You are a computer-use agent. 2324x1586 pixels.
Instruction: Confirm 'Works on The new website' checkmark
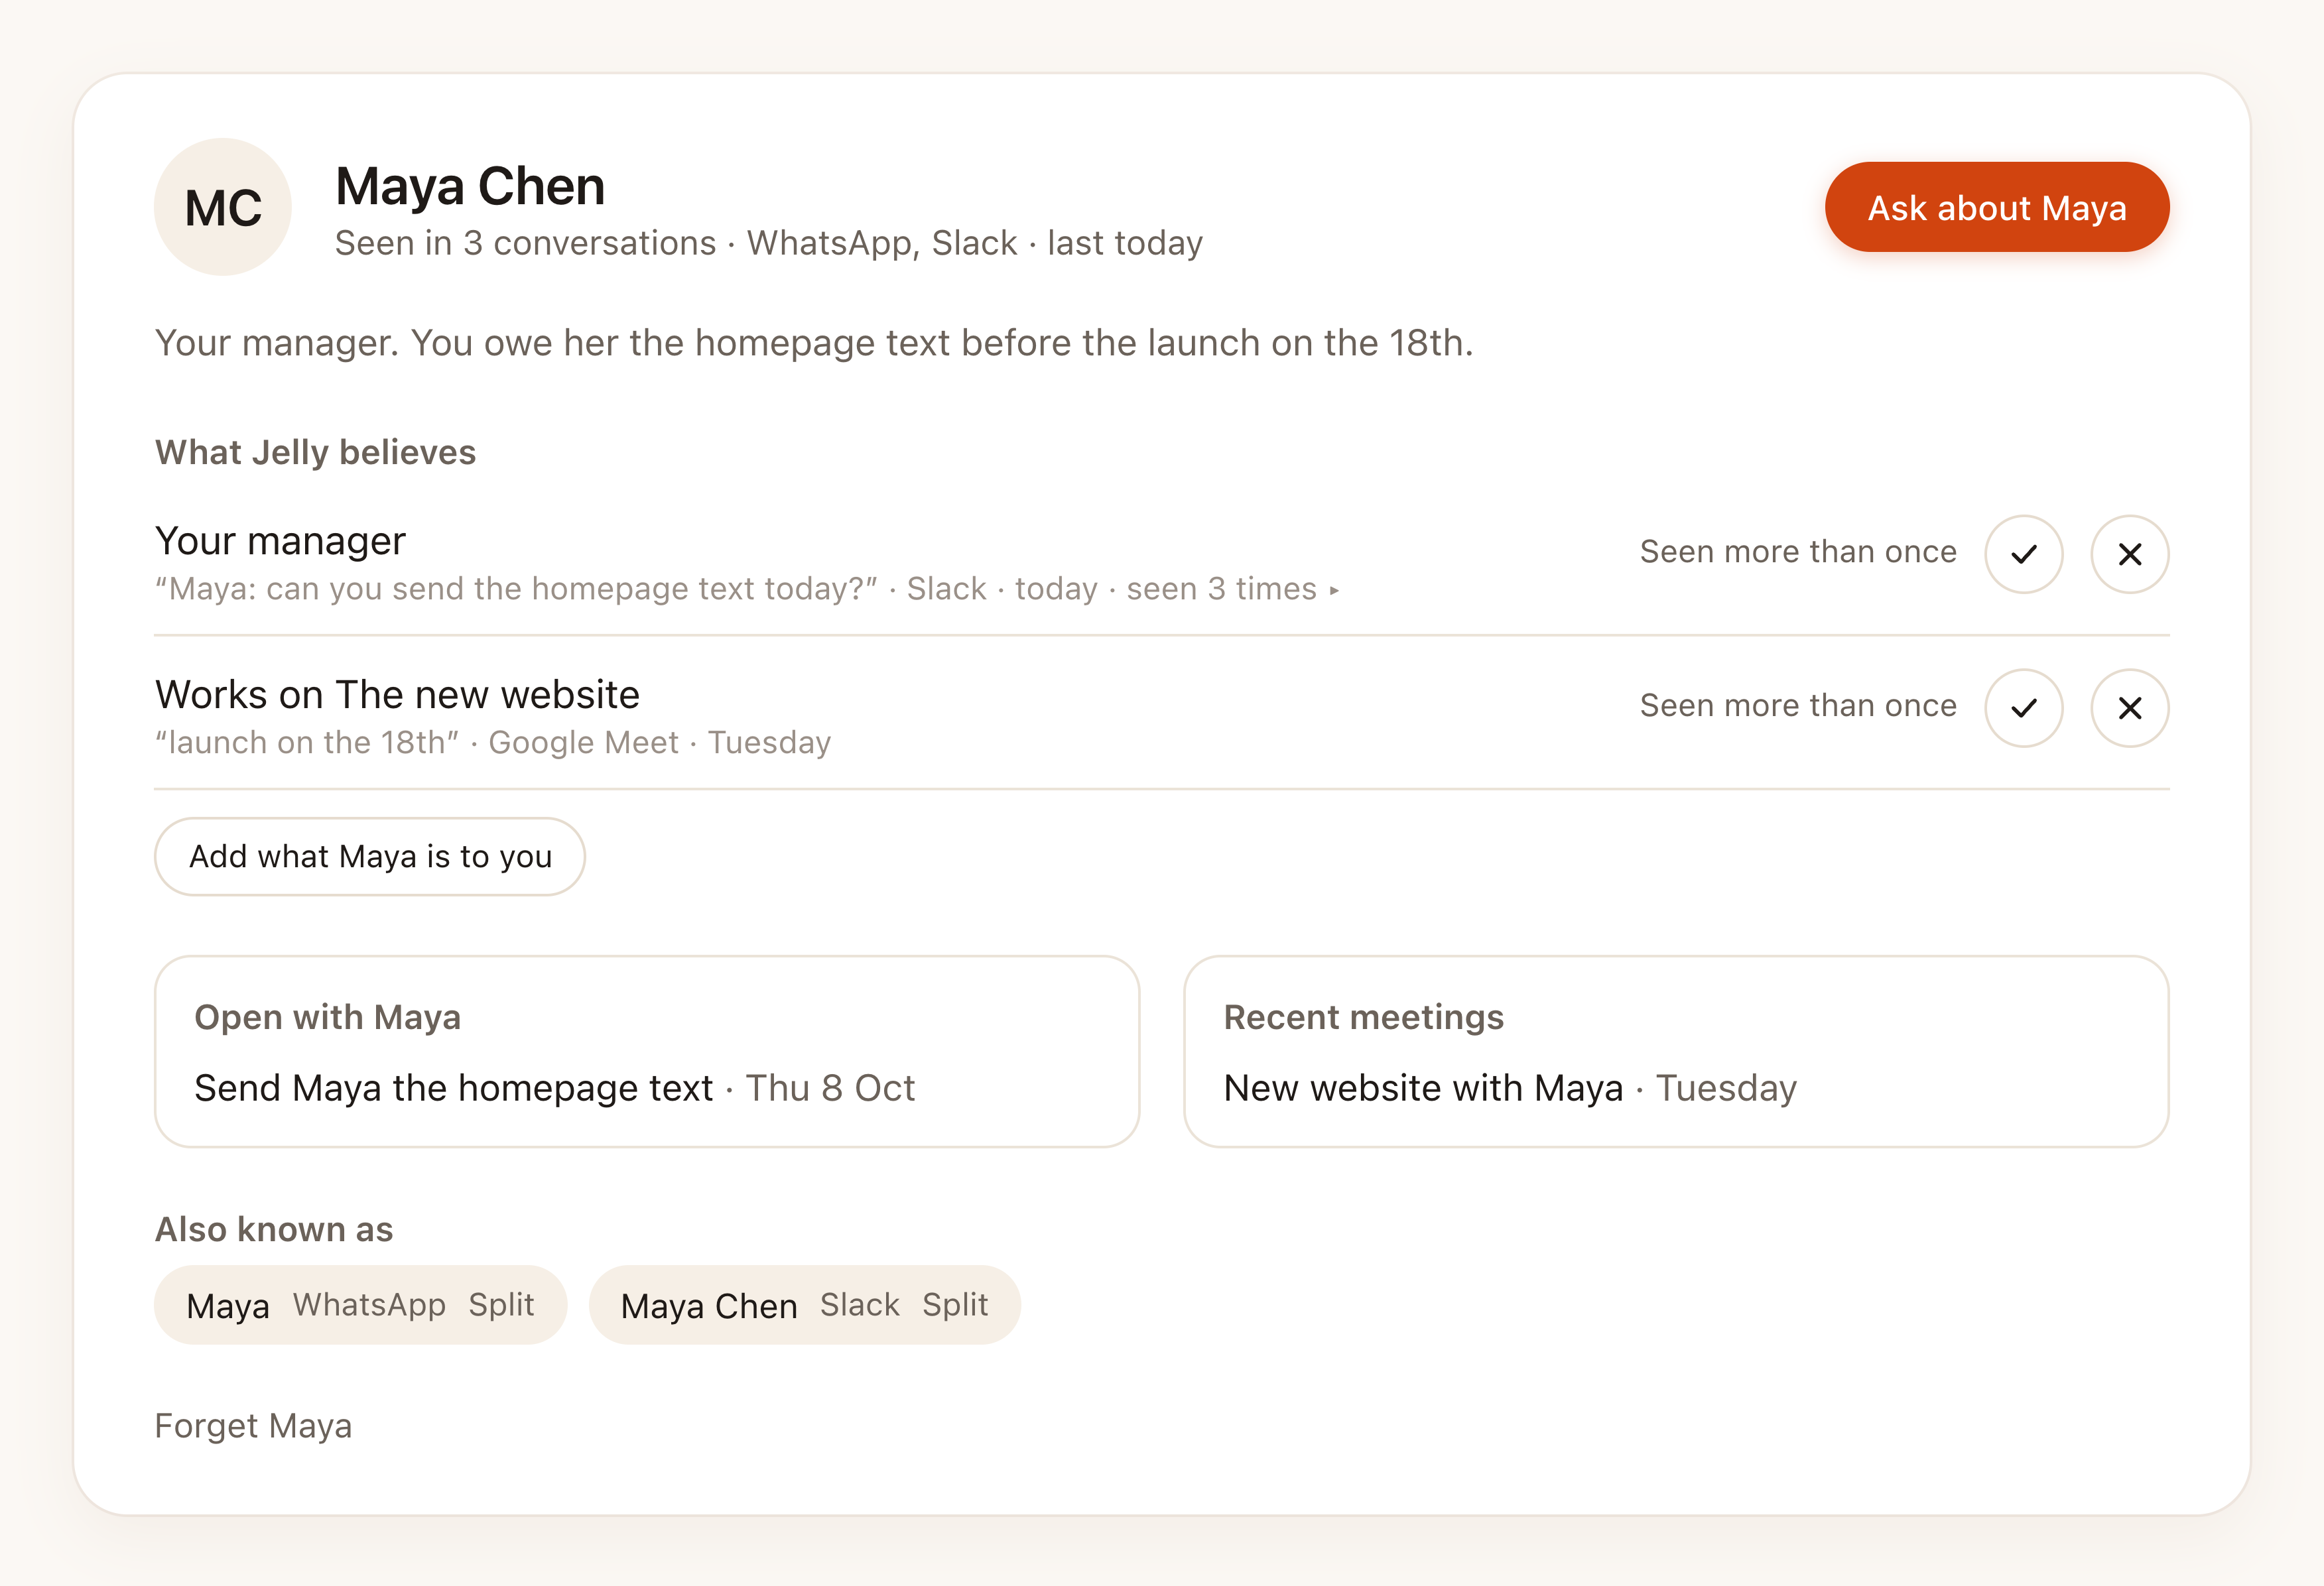pyautogui.click(x=2023, y=708)
